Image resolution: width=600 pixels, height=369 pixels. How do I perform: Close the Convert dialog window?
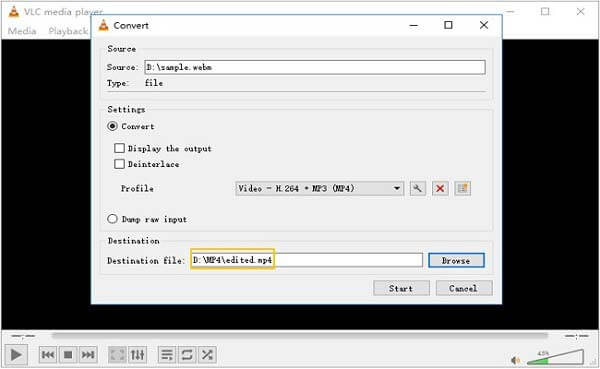pos(484,25)
